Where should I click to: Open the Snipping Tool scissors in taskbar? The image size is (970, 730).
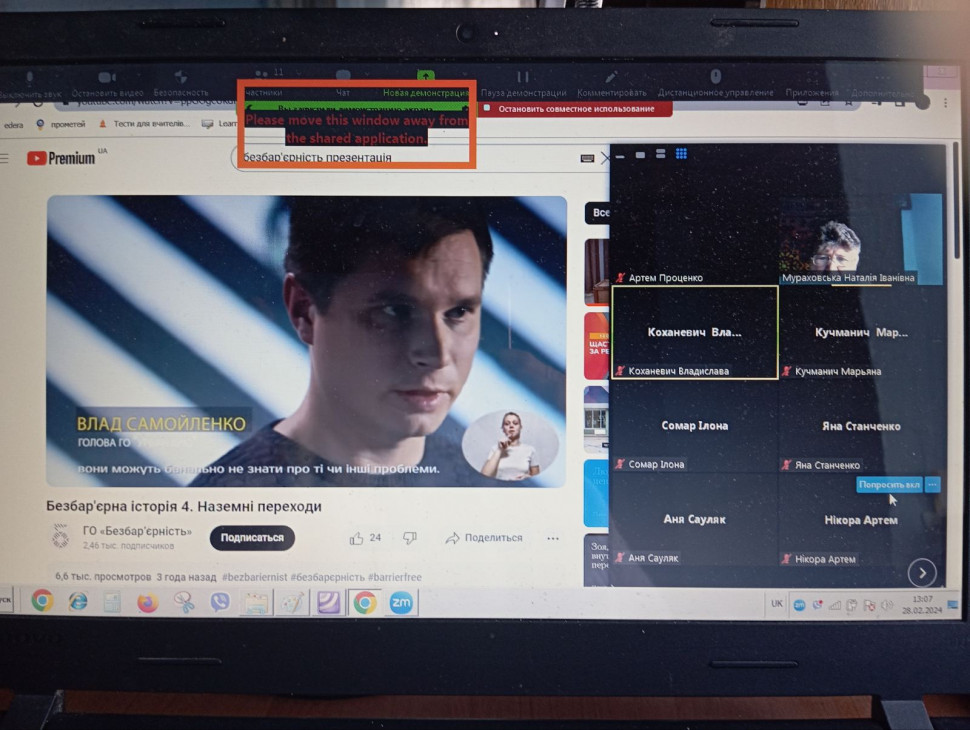point(184,603)
